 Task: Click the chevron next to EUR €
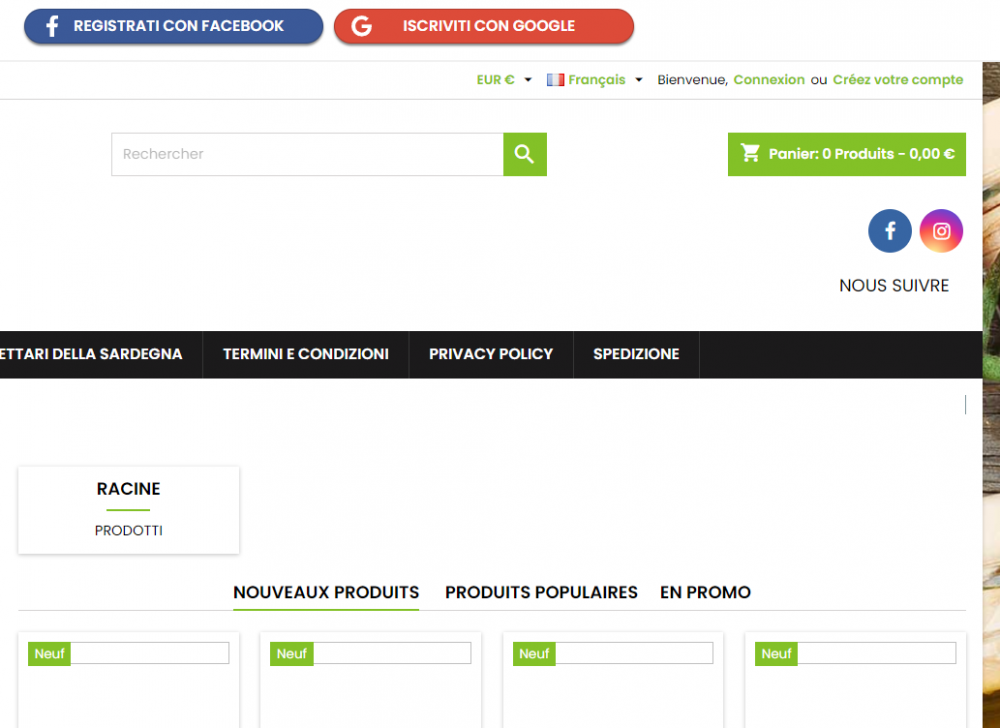pos(527,80)
